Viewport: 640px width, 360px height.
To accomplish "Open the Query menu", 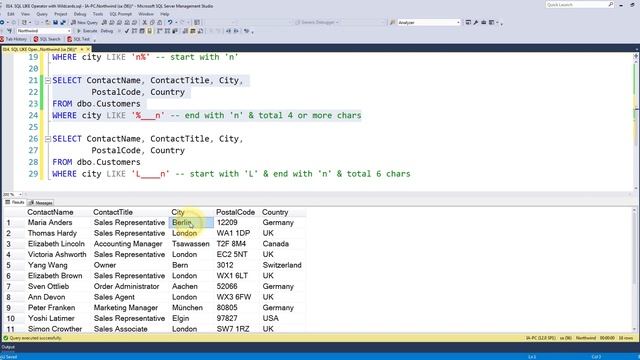I will (42, 14).
